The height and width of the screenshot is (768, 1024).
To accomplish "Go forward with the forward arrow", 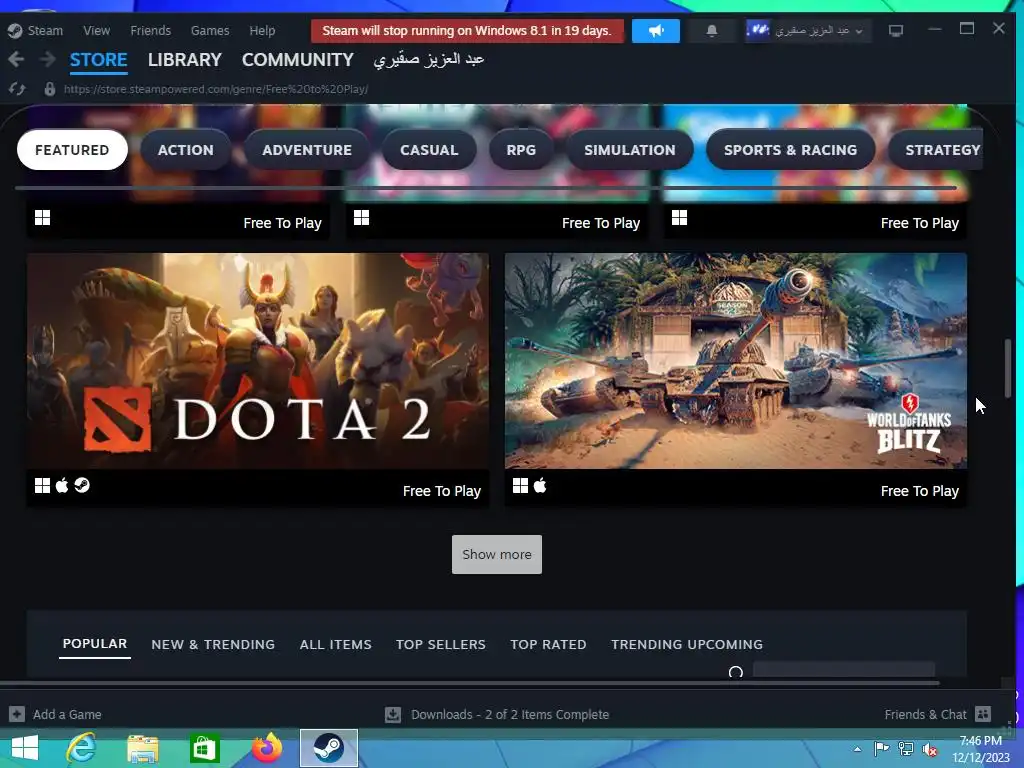I will (48, 59).
